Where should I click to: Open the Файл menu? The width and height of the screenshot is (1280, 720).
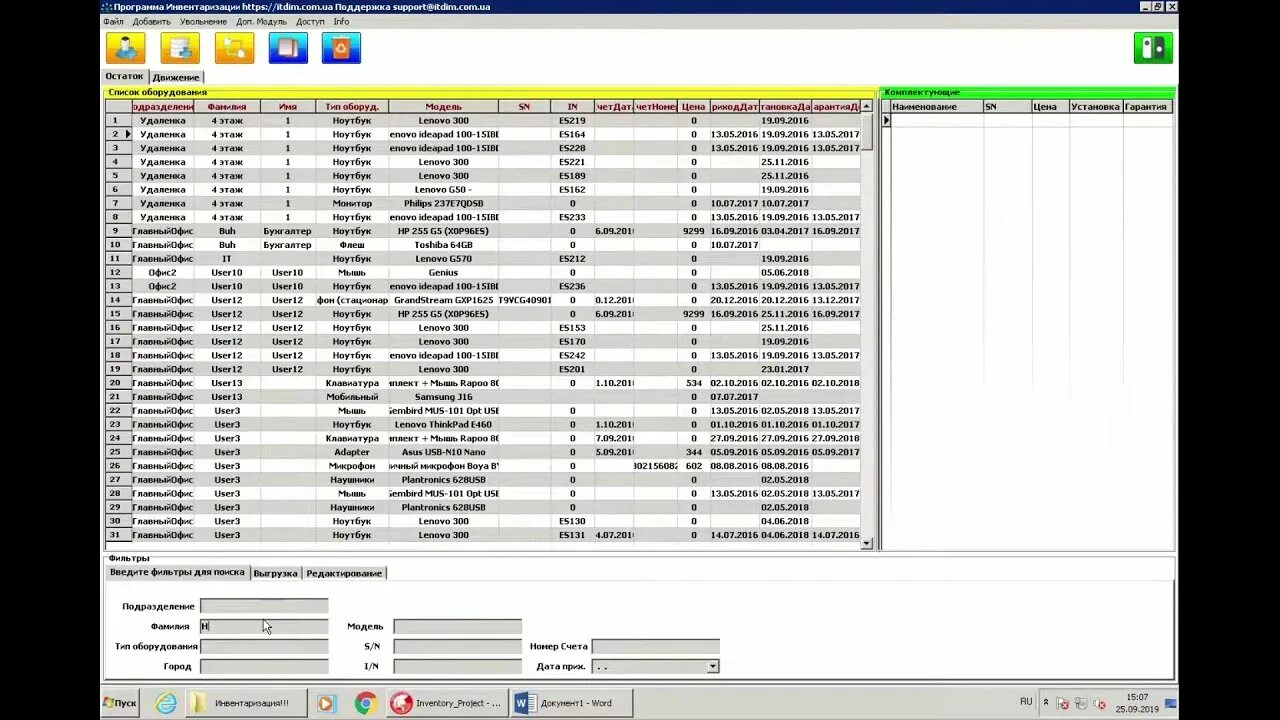tap(113, 21)
